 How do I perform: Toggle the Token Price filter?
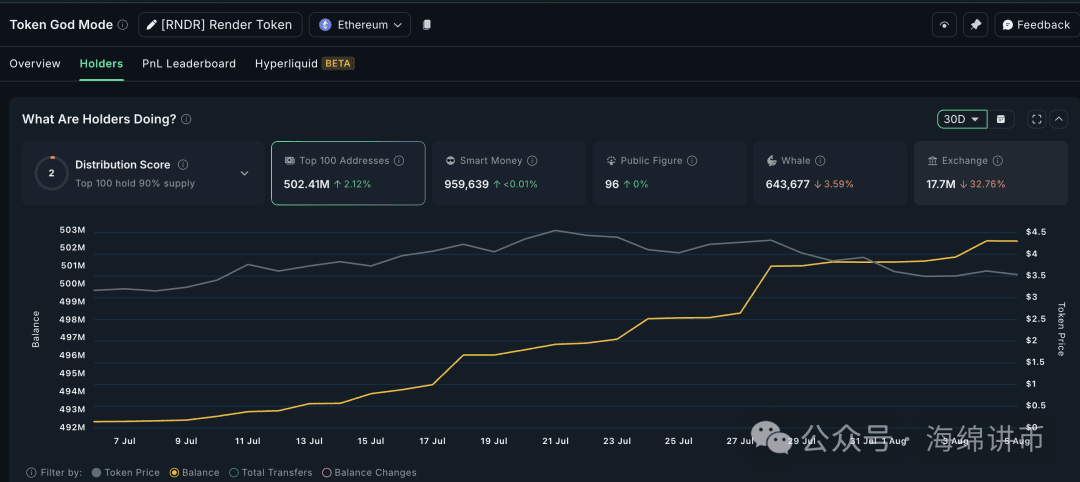click(126, 472)
